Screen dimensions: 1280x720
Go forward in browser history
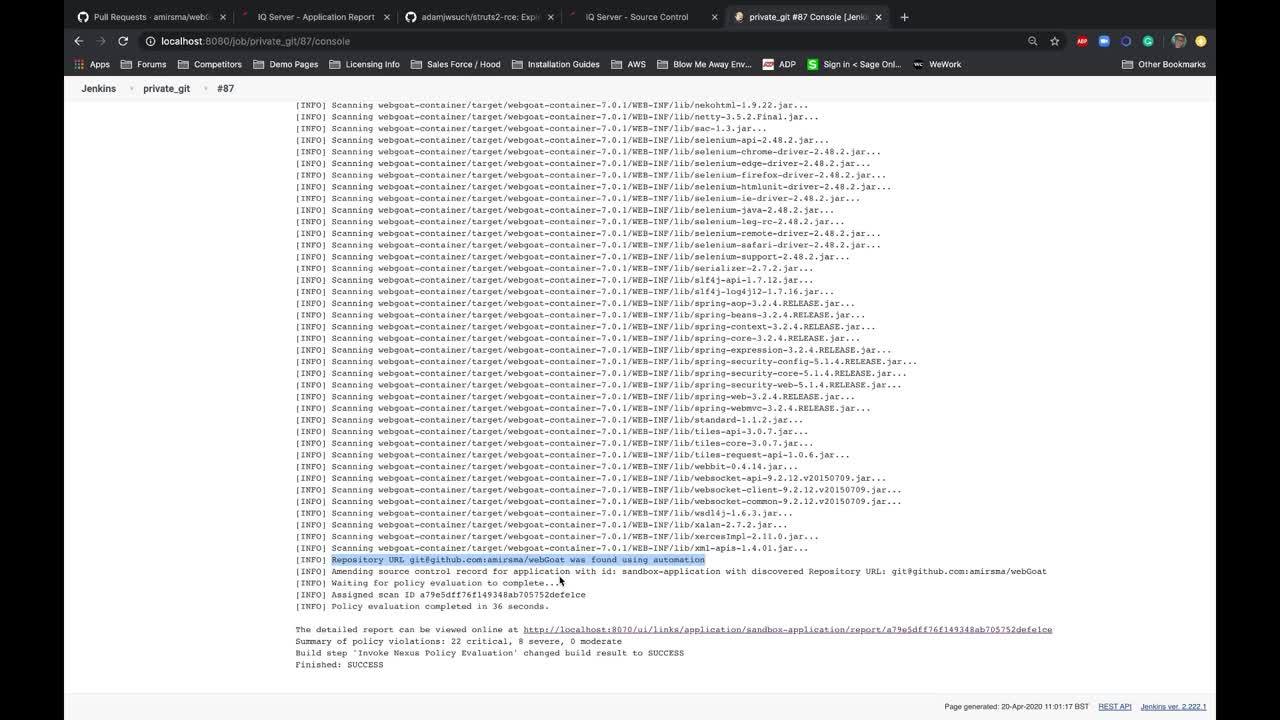(101, 41)
